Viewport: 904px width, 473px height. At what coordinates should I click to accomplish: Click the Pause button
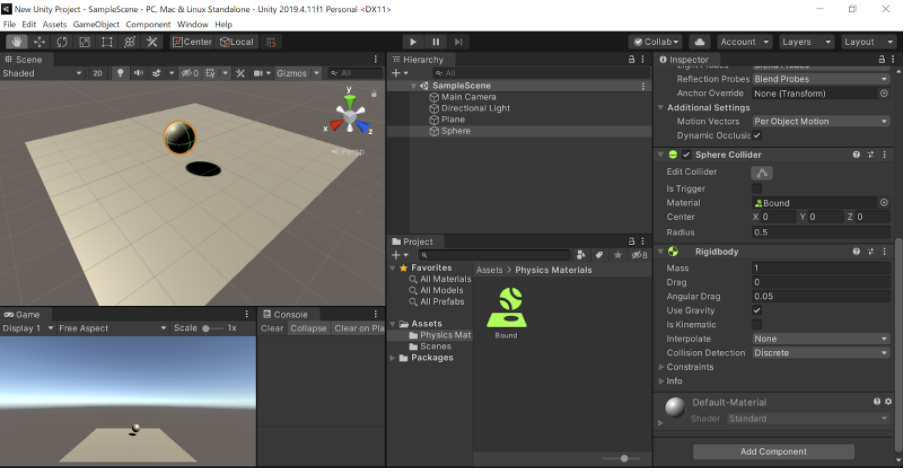tap(436, 42)
